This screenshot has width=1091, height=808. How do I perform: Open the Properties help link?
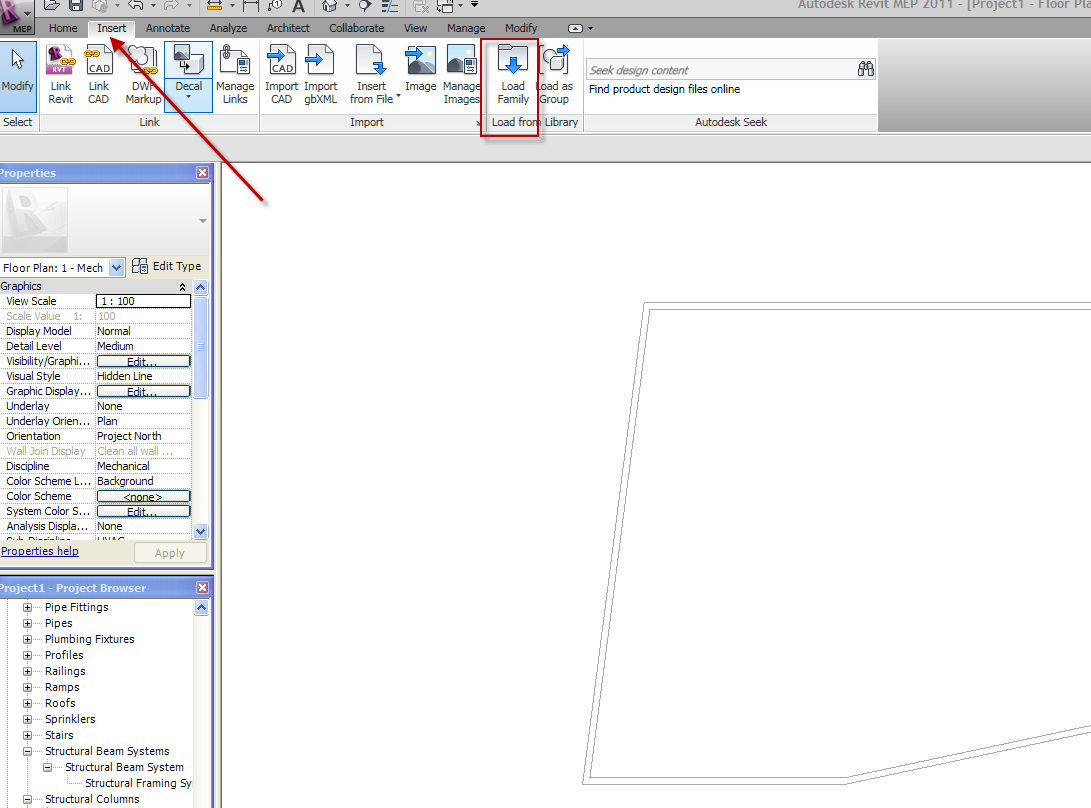click(40, 551)
